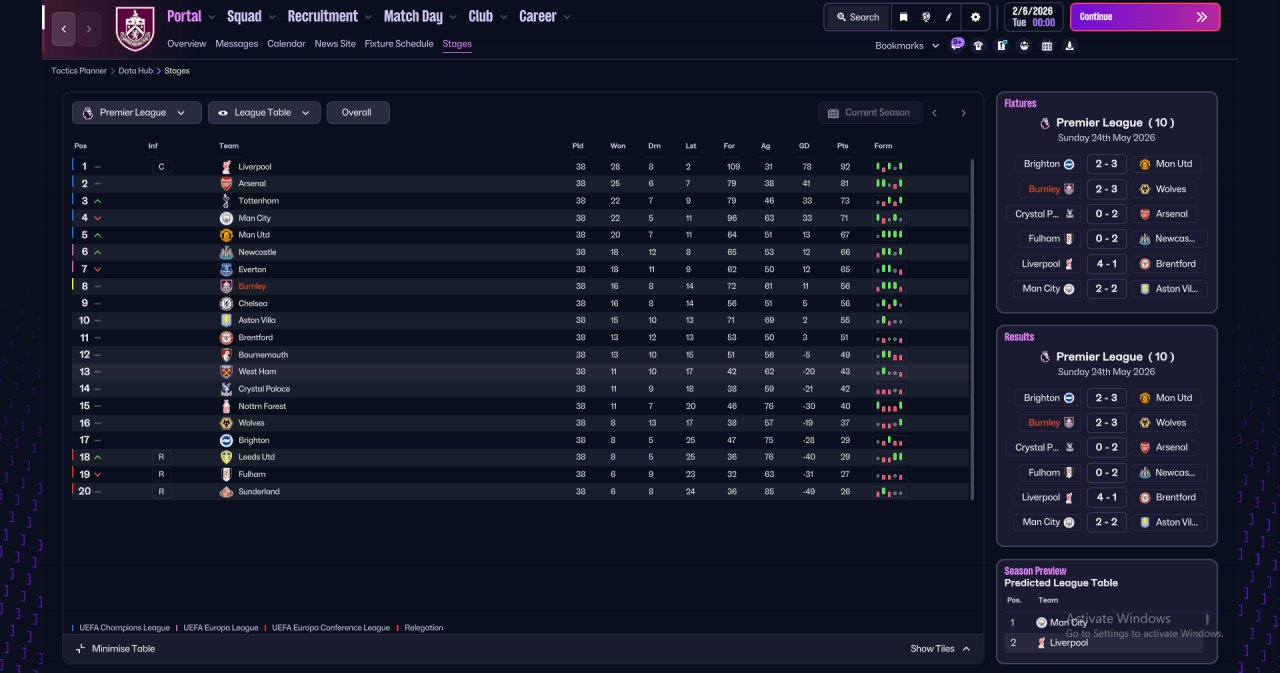Click the globe icon in top toolbar
The width and height of the screenshot is (1280, 673).
[x=926, y=17]
